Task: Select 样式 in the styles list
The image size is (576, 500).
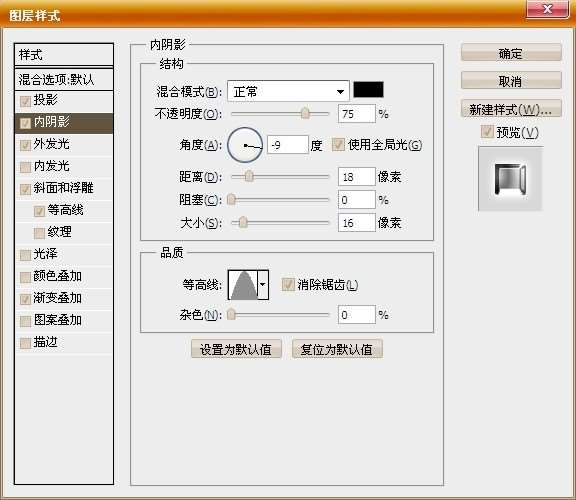Action: tap(64, 55)
